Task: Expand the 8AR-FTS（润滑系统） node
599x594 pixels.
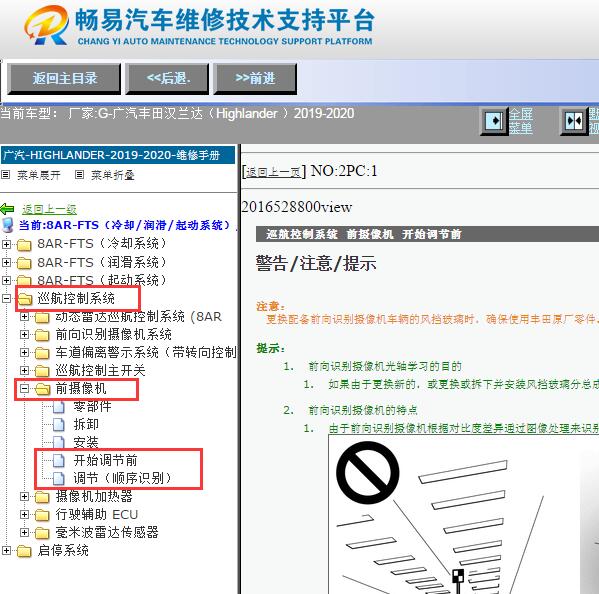Action: coord(6,262)
